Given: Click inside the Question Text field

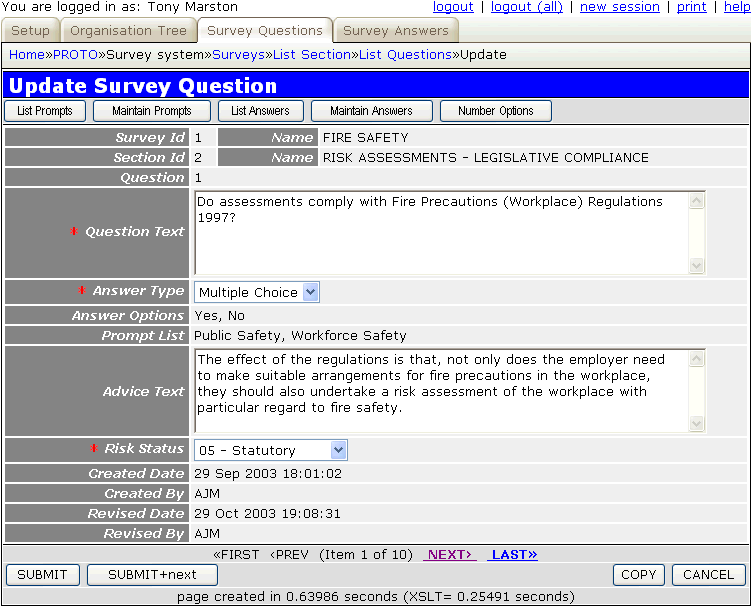Looking at the screenshot, I should click(440, 232).
